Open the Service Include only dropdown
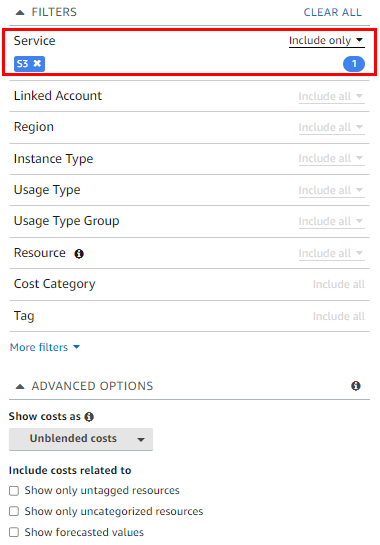 click(326, 41)
